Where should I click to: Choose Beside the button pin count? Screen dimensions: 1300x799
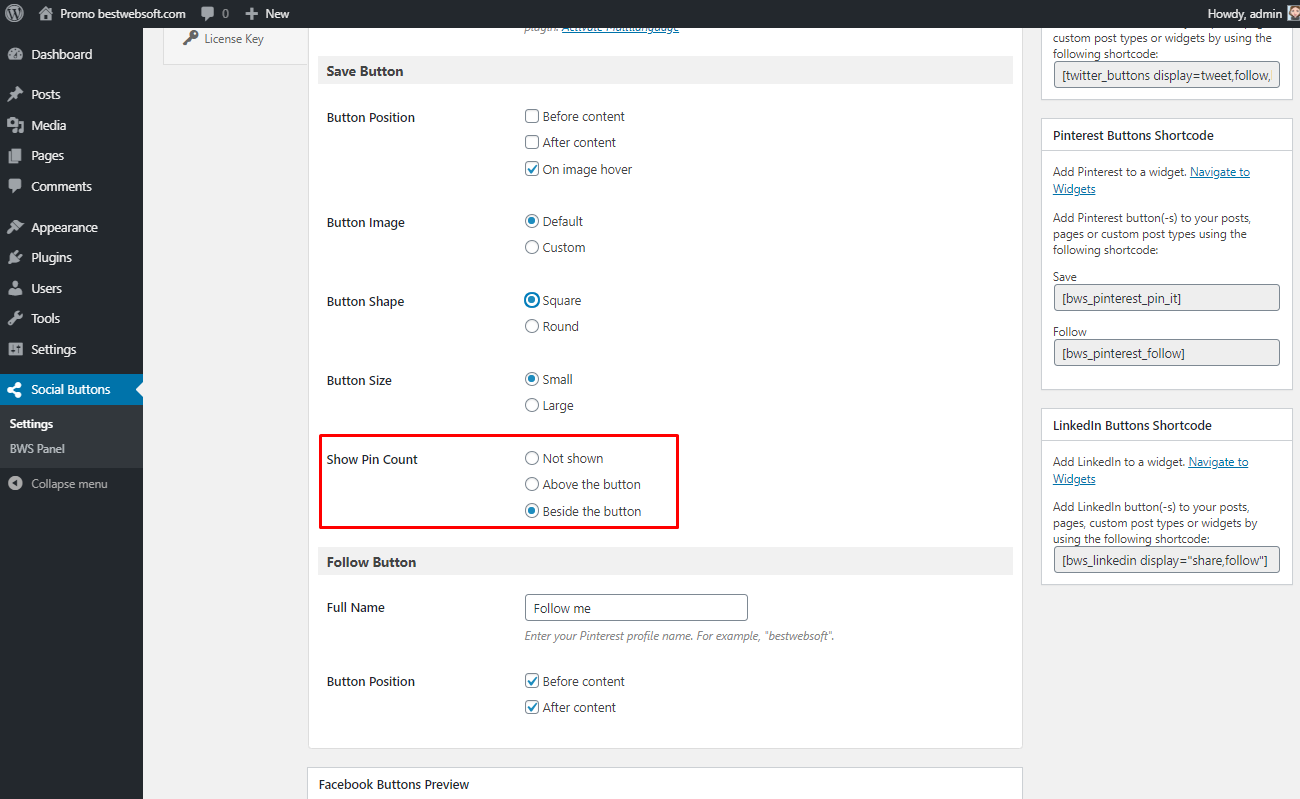pyautogui.click(x=532, y=511)
